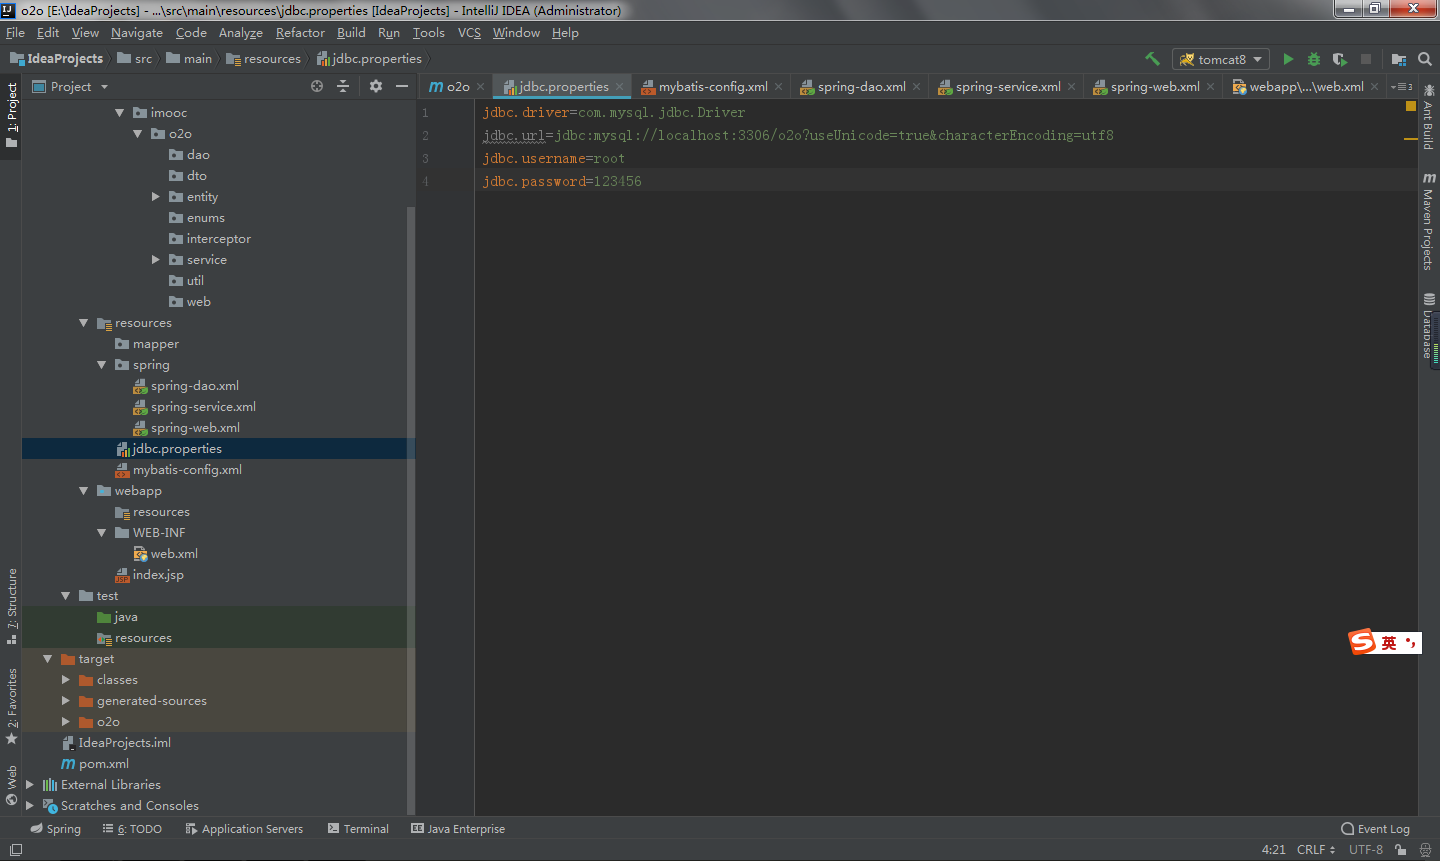Image resolution: width=1440 pixels, height=861 pixels.
Task: Open Ant Build tool window
Action: (1429, 117)
